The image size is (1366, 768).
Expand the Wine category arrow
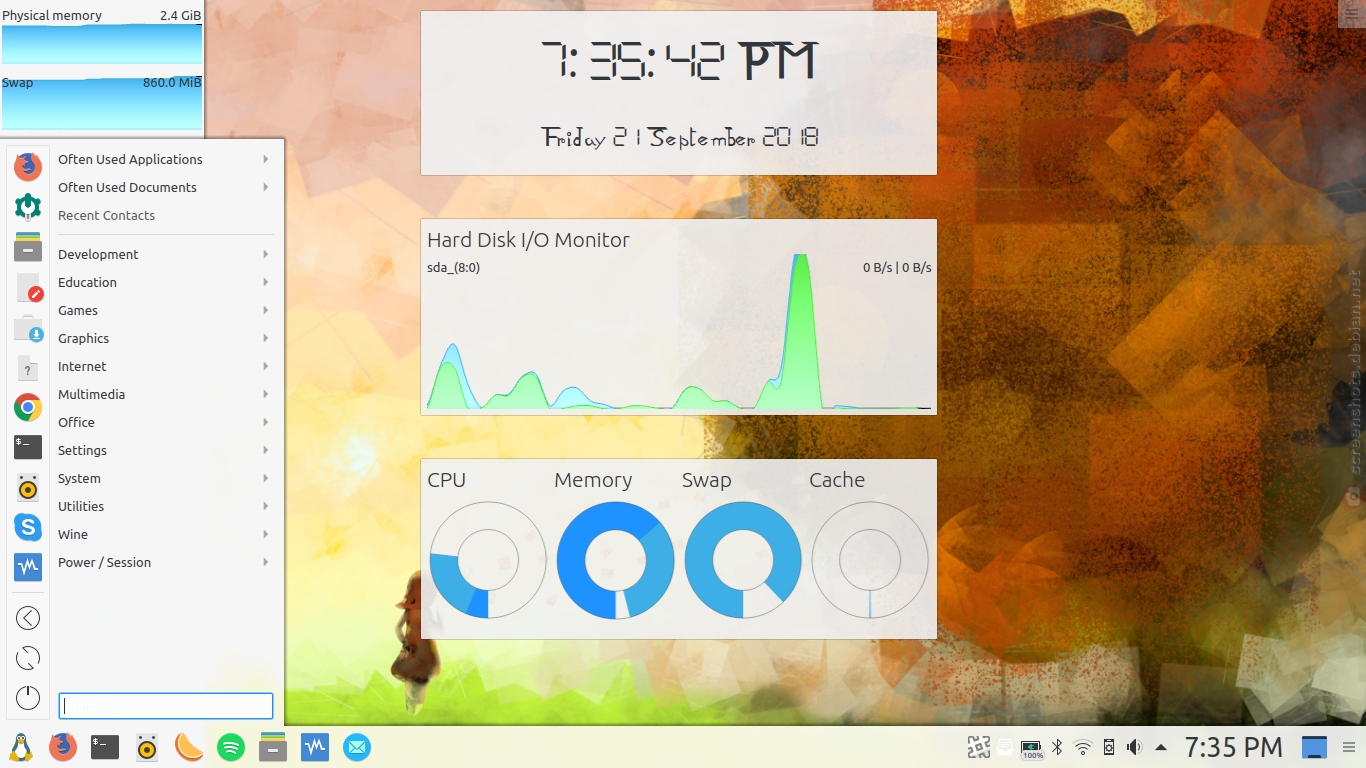tap(266, 534)
